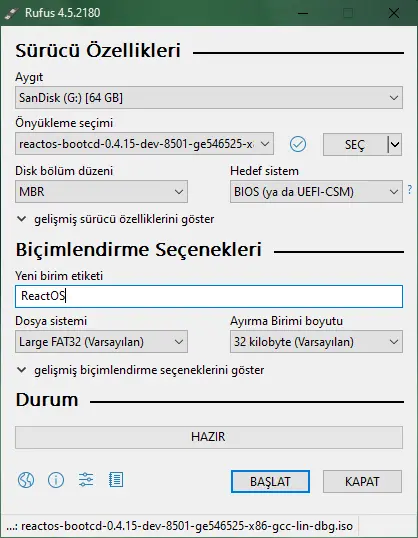Click the Biçimlendirme Seçenekleri heading

click(139, 249)
